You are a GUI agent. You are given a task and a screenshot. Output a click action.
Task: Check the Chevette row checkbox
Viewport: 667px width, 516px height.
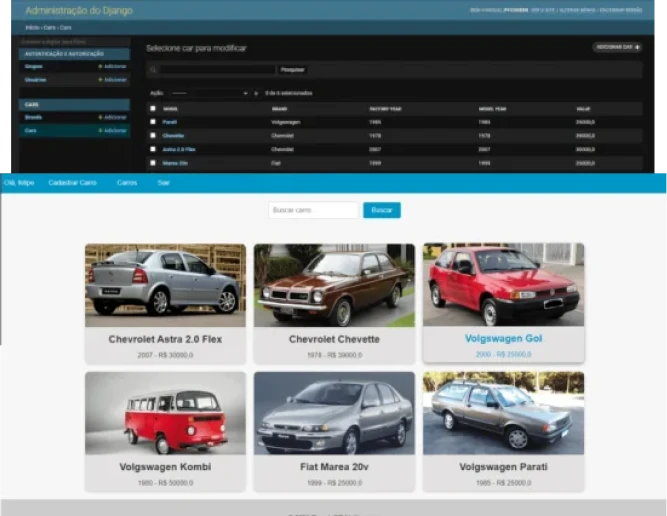point(153,135)
